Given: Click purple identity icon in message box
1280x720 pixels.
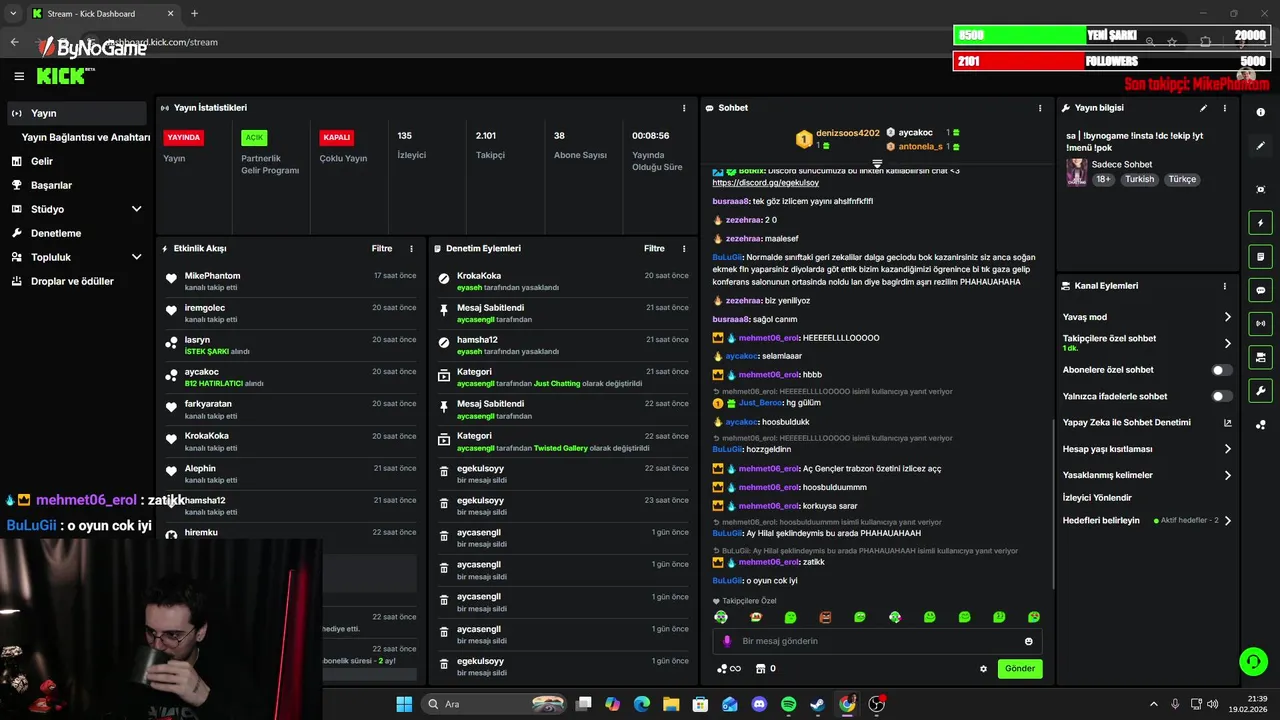Looking at the screenshot, I should click(x=727, y=641).
